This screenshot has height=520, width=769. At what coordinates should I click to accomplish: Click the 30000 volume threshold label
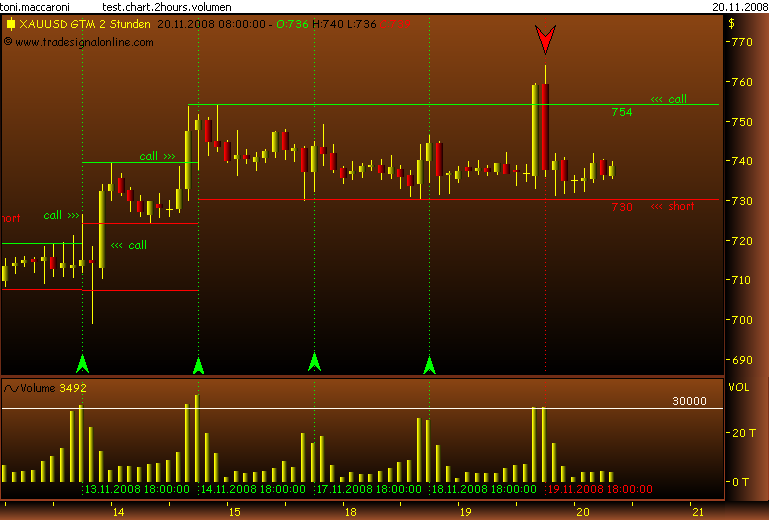[688, 401]
